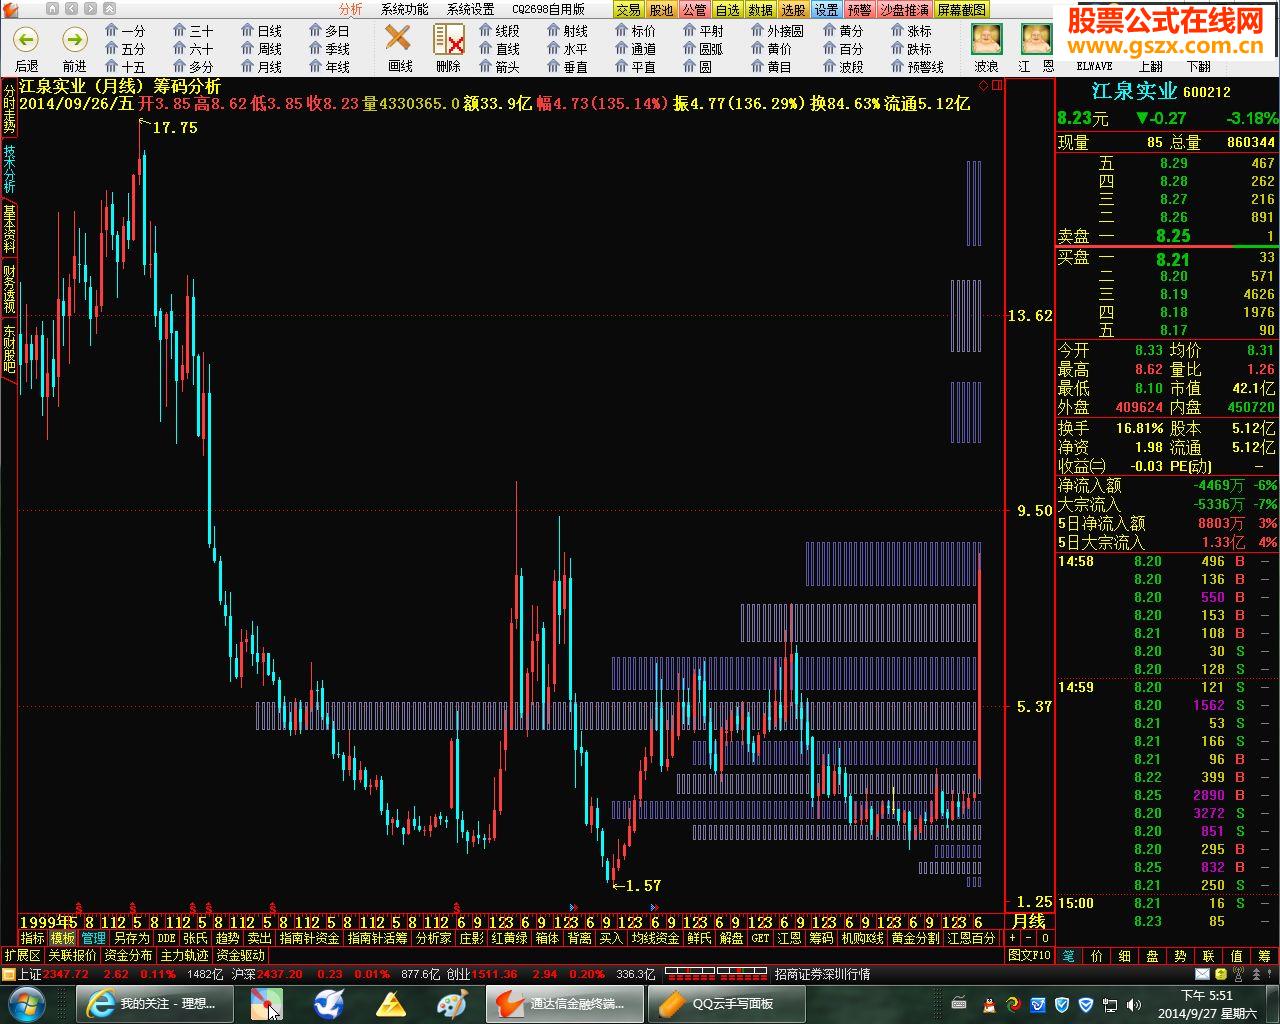Click the 上翻 page up button
1280x1024 pixels.
pos(1151,67)
